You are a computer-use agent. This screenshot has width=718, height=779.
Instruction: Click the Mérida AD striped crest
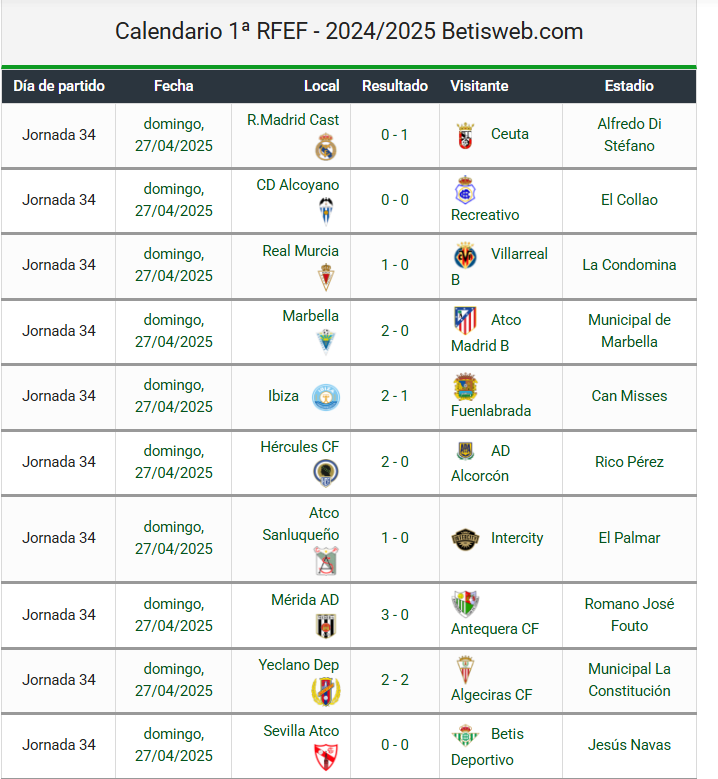pos(326,626)
